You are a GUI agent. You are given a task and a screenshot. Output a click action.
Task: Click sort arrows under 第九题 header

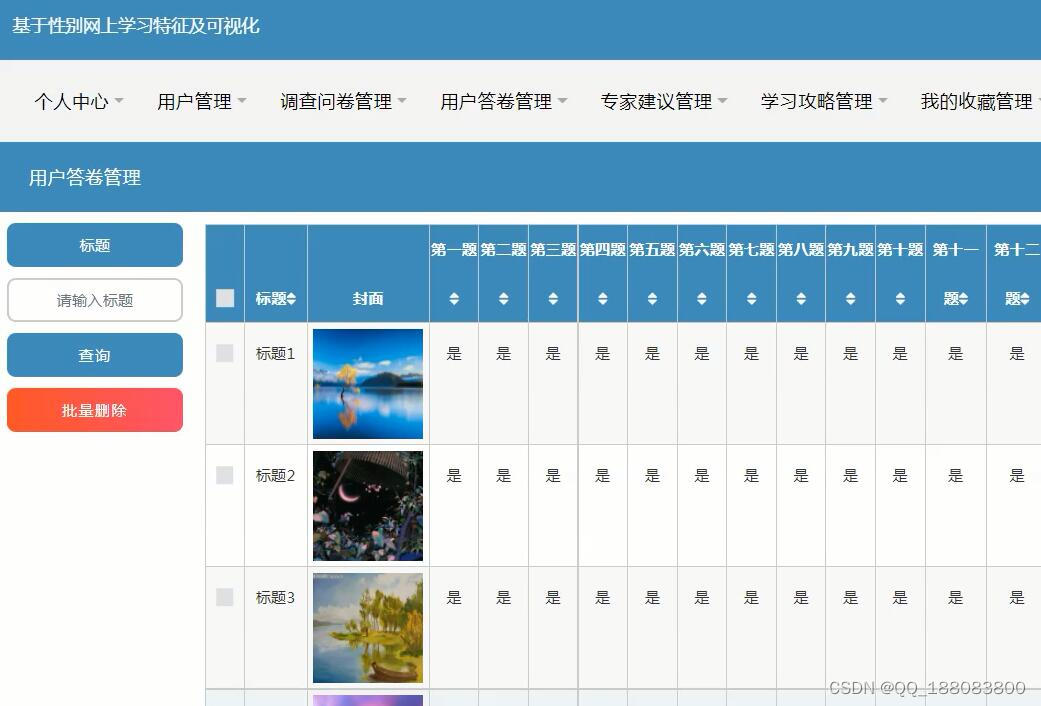point(850,299)
